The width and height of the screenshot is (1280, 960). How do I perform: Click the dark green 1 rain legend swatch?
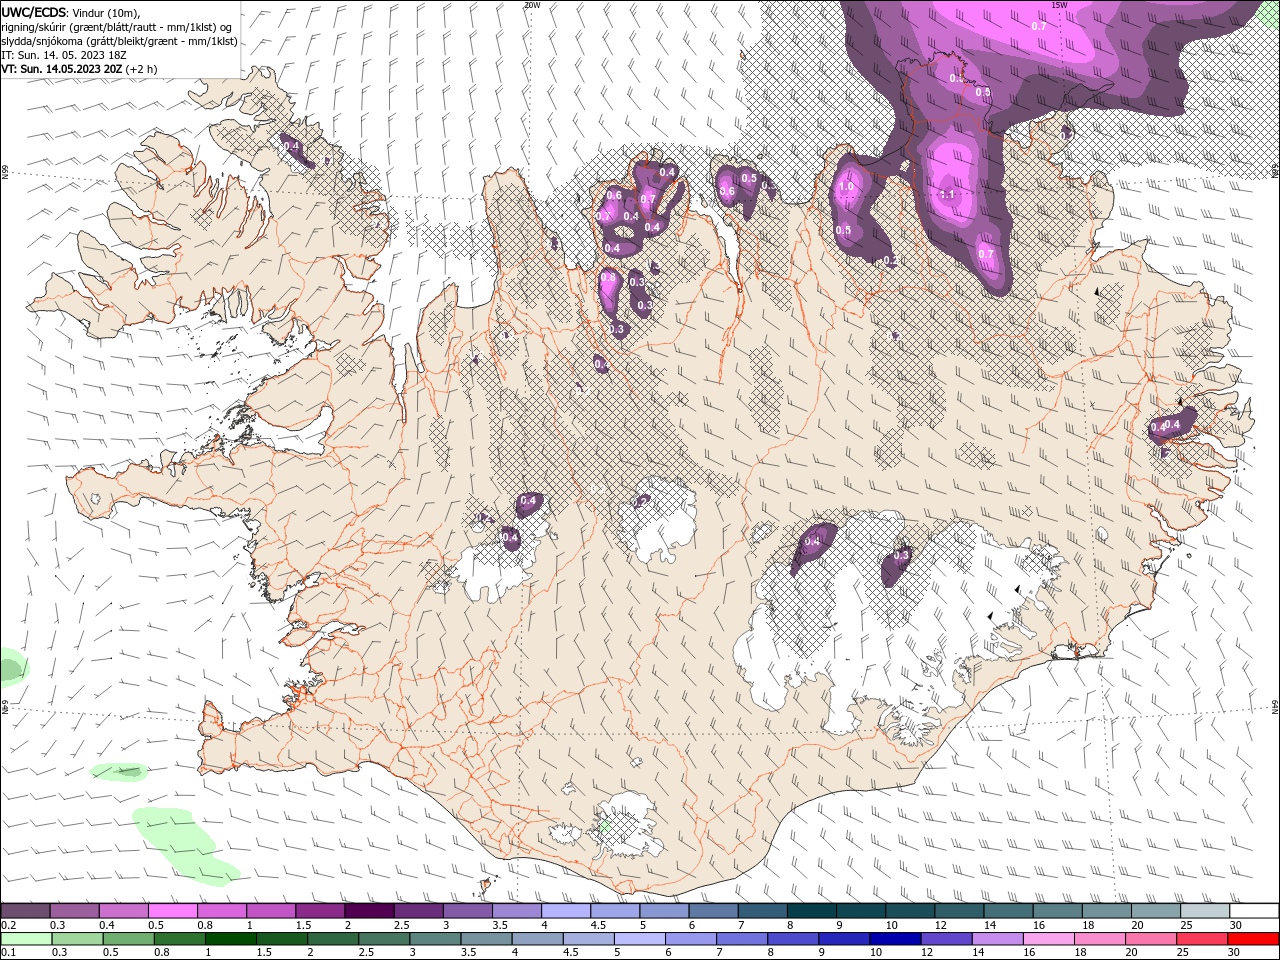tap(230, 938)
